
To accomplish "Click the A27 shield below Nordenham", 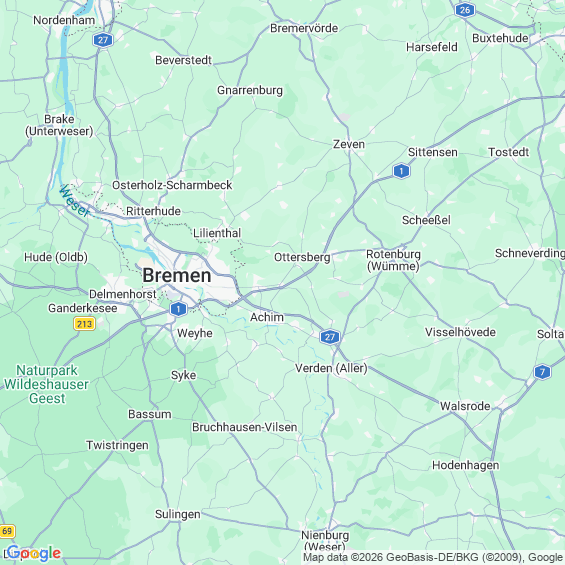I will pyautogui.click(x=103, y=40).
